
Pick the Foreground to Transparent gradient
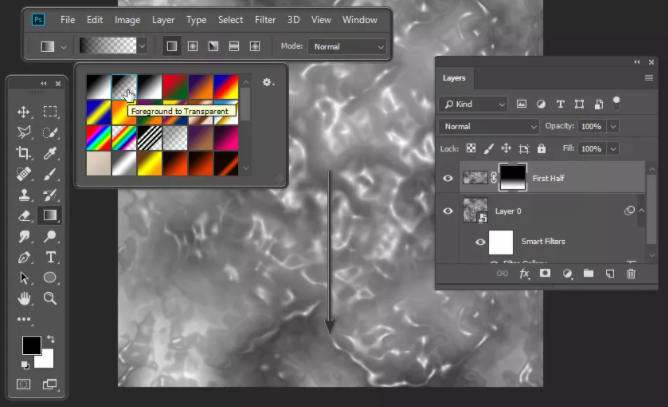[x=124, y=87]
